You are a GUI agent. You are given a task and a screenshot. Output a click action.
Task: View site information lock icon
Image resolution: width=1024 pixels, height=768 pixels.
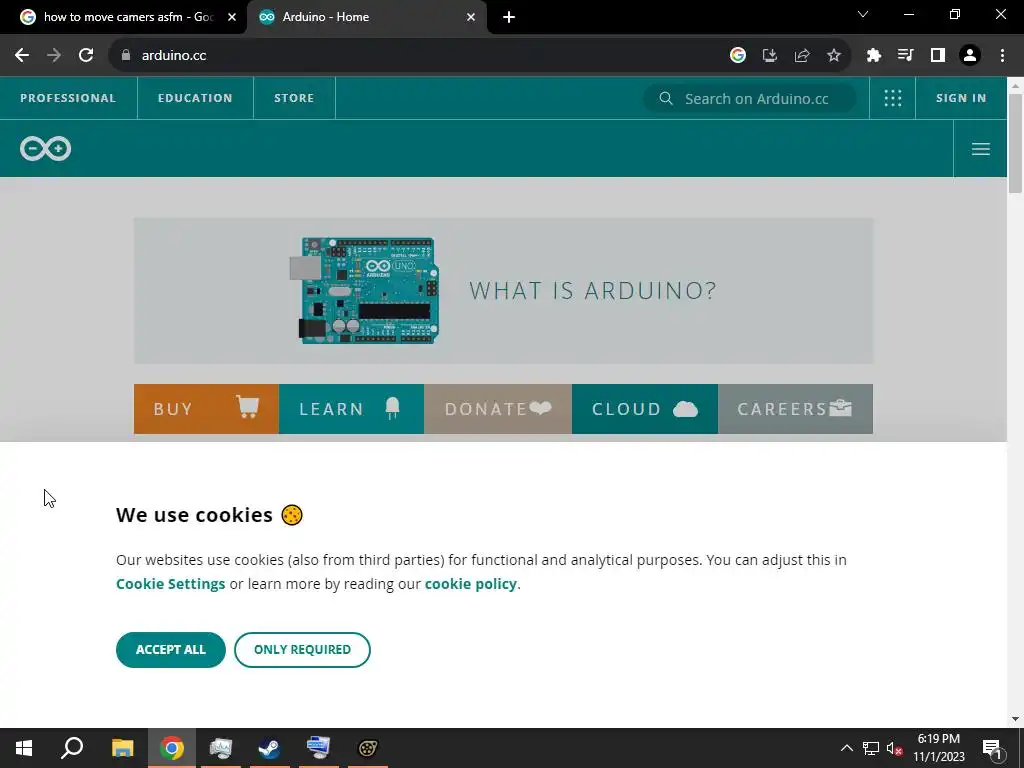[x=125, y=56]
